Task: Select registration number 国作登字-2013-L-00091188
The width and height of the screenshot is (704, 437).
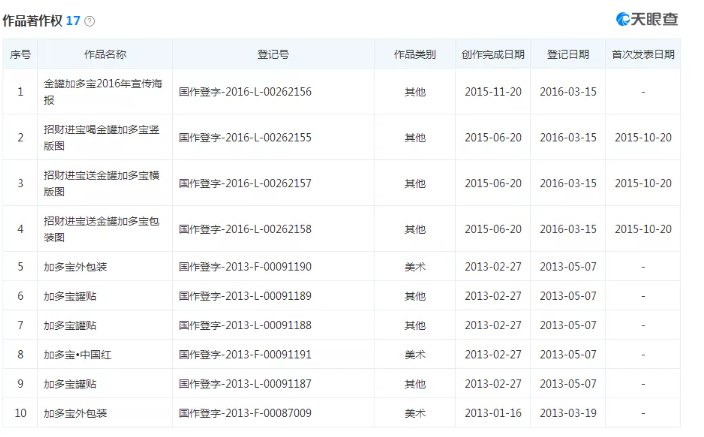Action: [x=245, y=325]
